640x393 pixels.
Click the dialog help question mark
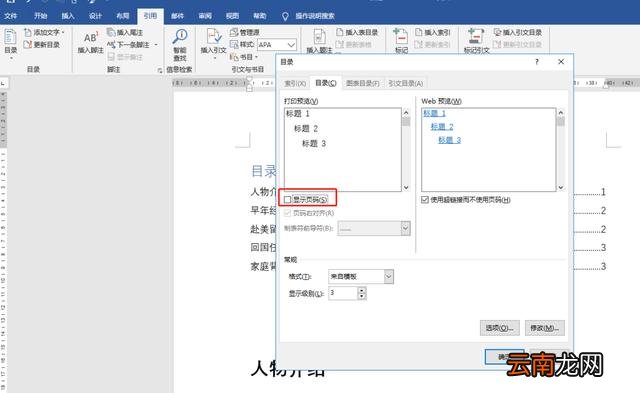(537, 62)
